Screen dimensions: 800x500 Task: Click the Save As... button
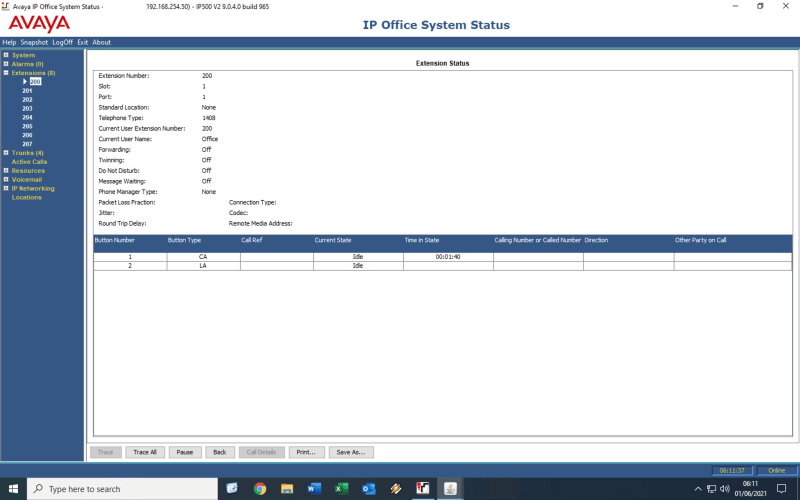pos(351,452)
